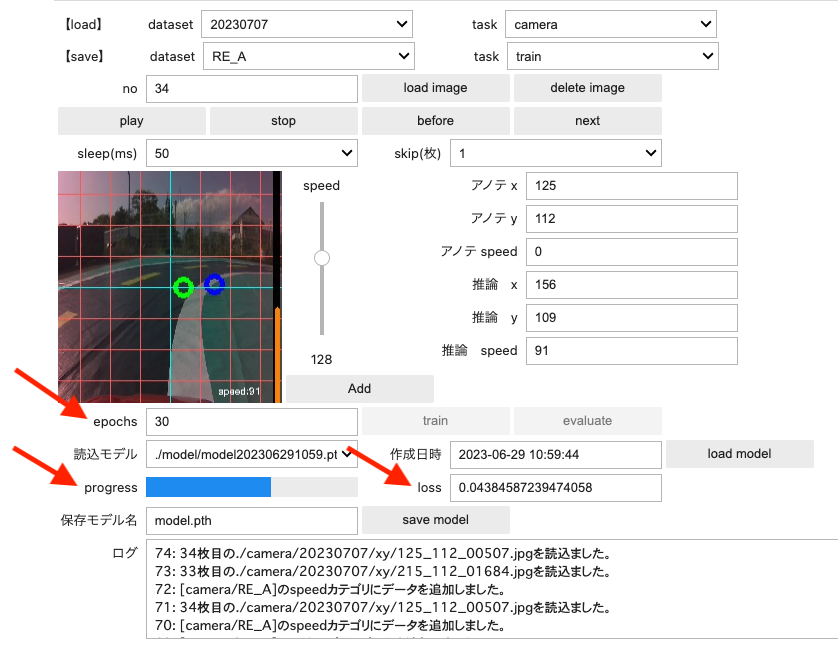Click the speed slider handle
The image size is (838, 651).
click(322, 258)
